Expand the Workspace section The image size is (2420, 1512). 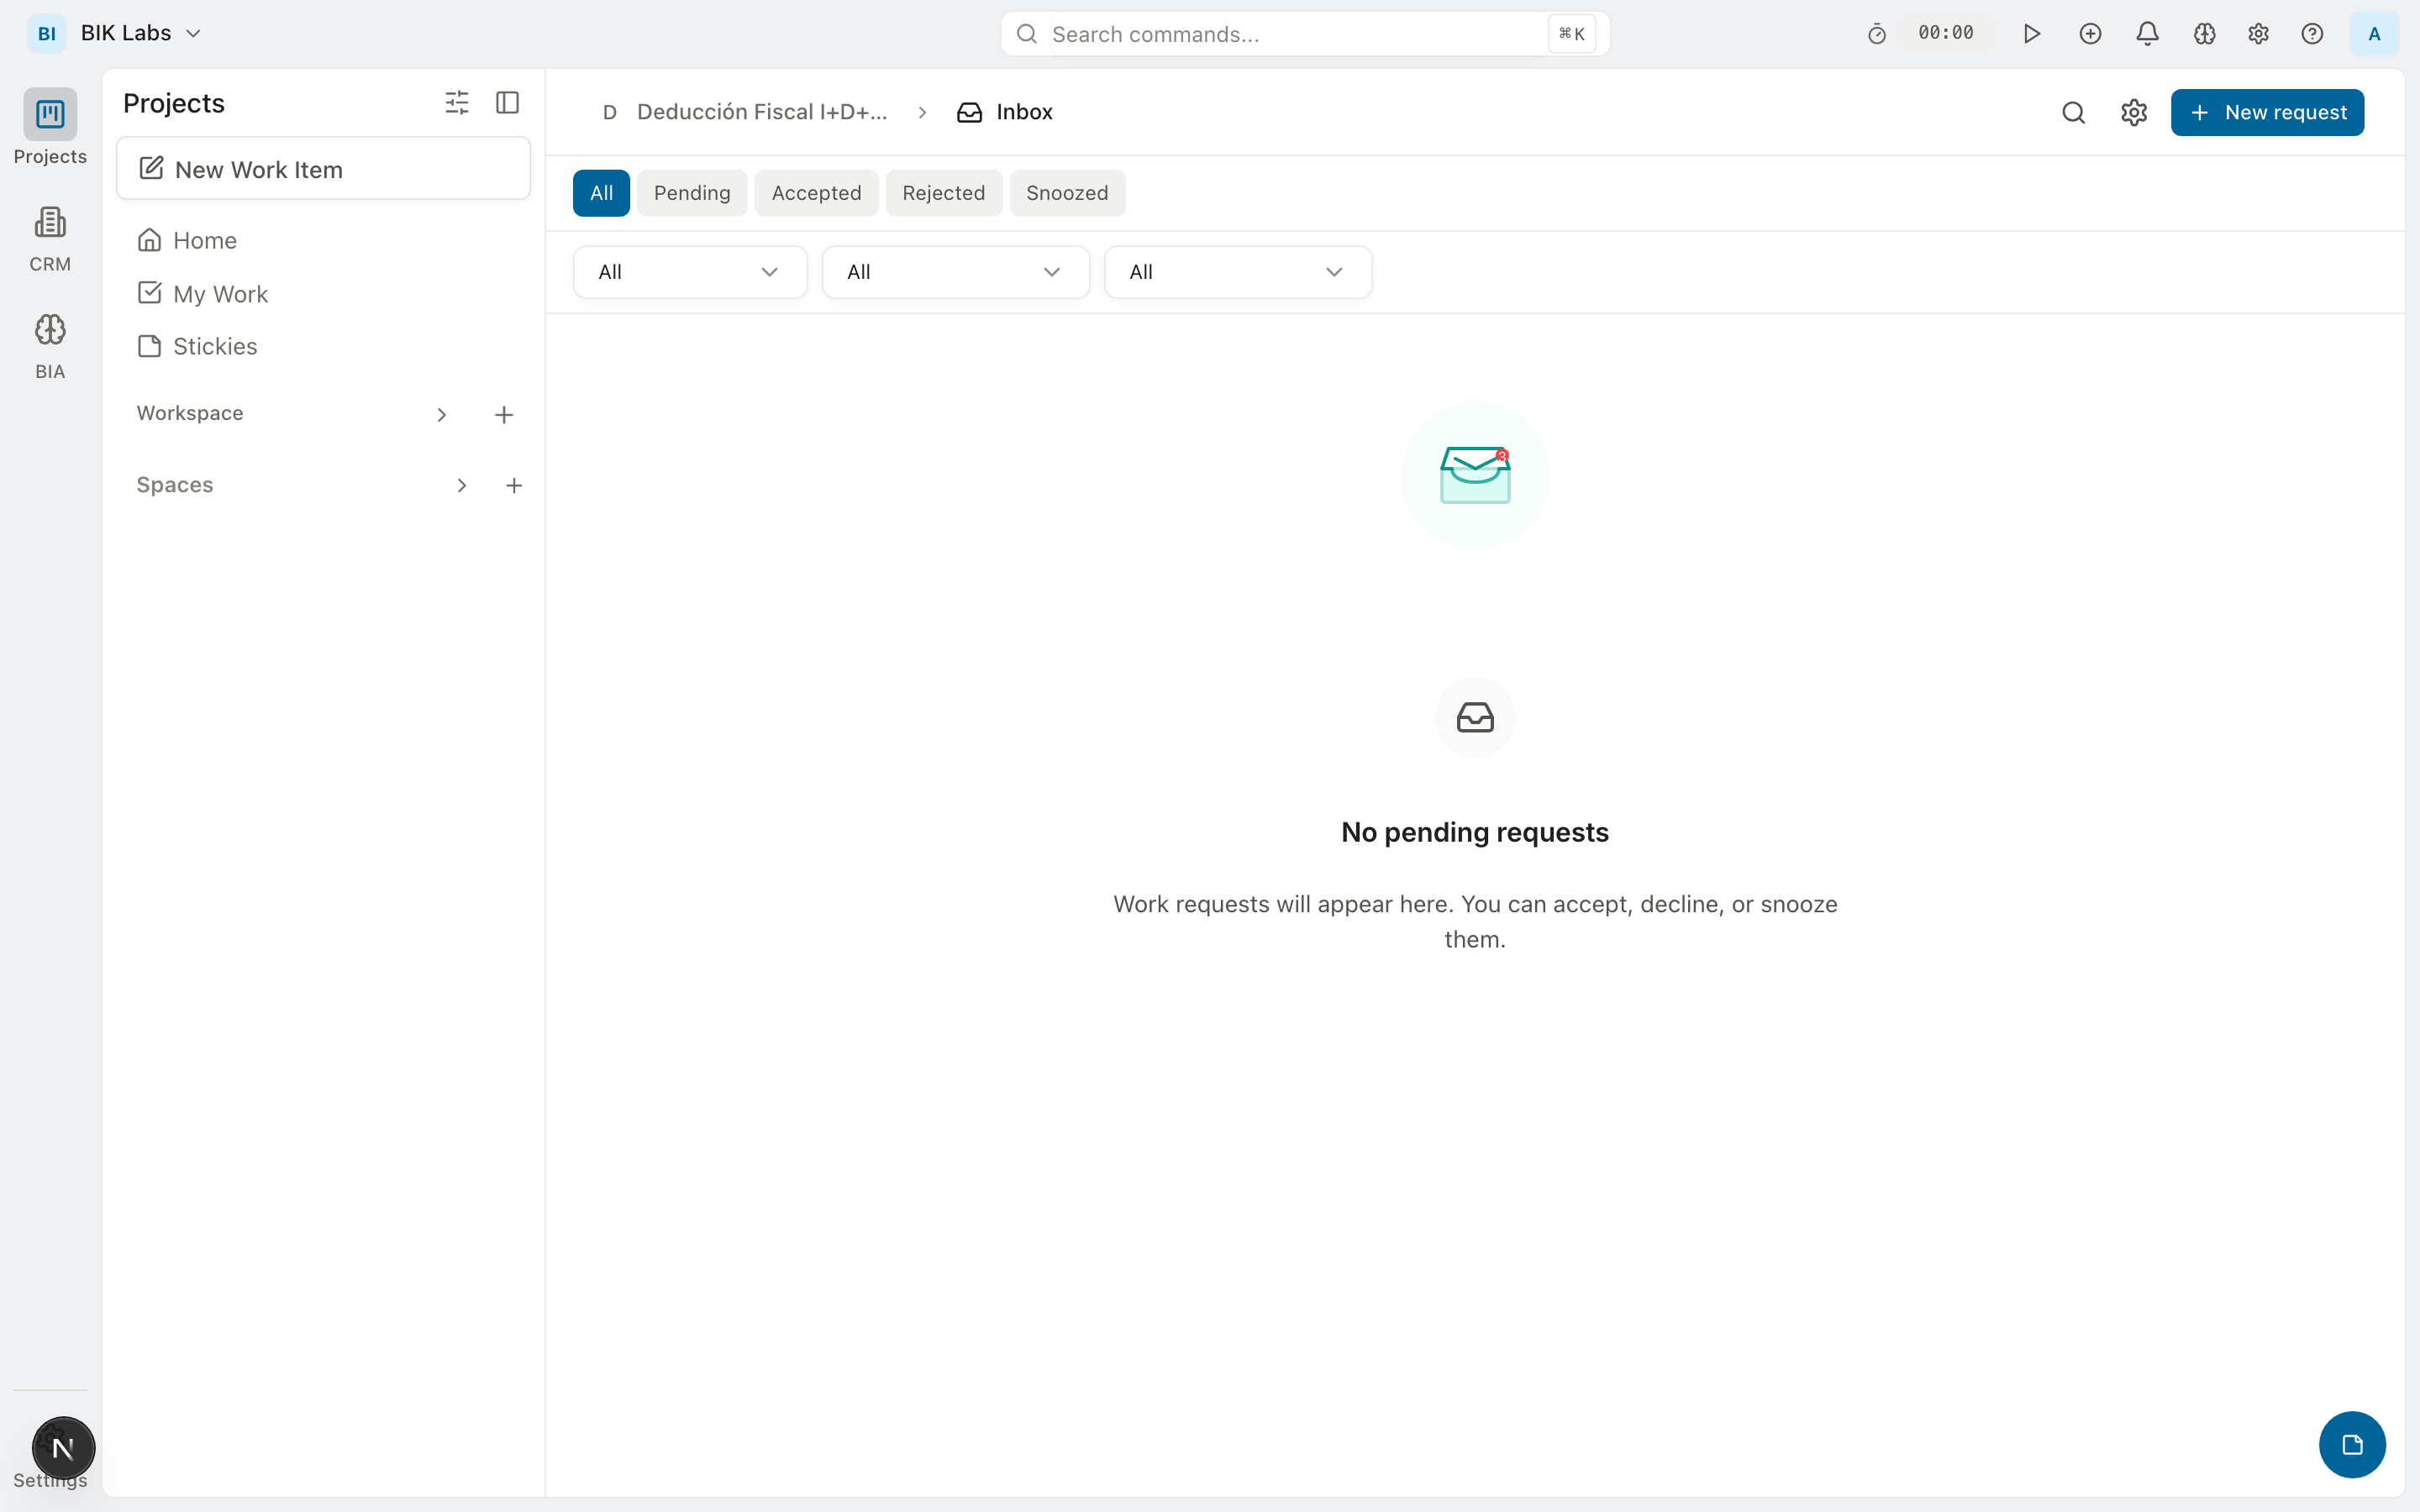point(440,414)
